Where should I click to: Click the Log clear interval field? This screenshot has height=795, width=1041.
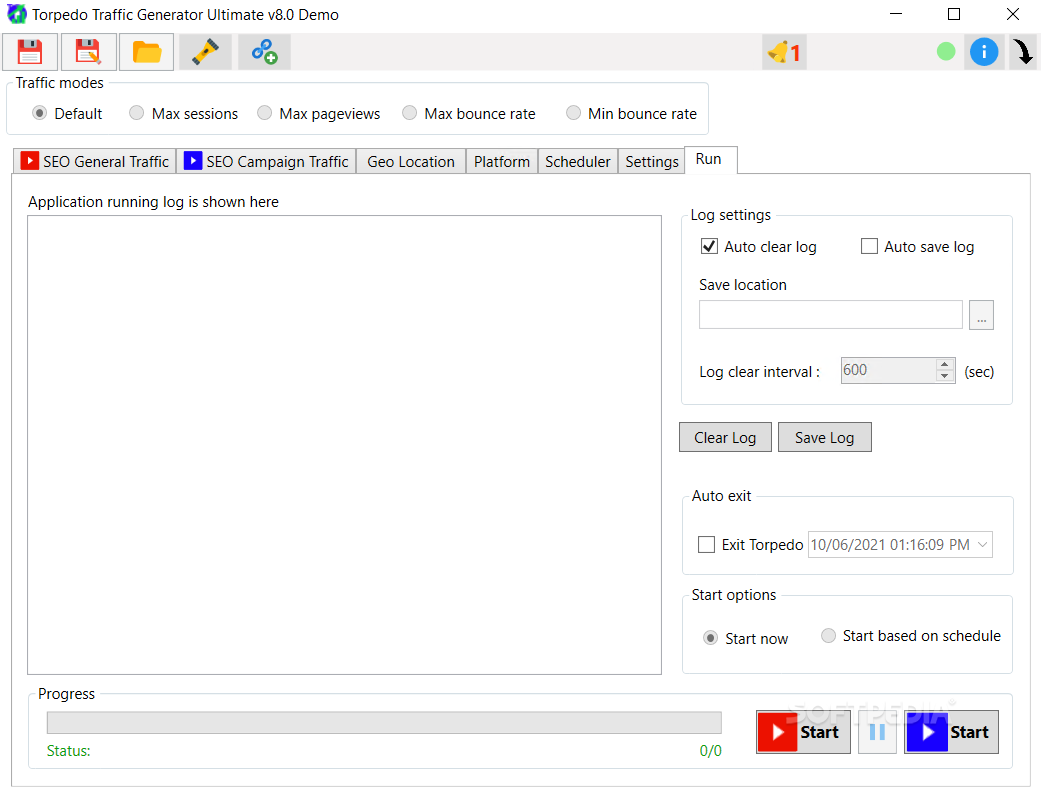tap(888, 370)
